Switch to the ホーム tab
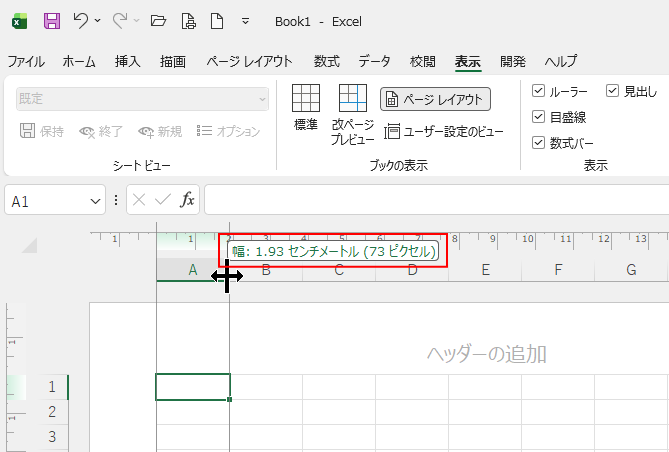The image size is (669, 452). coord(79,61)
